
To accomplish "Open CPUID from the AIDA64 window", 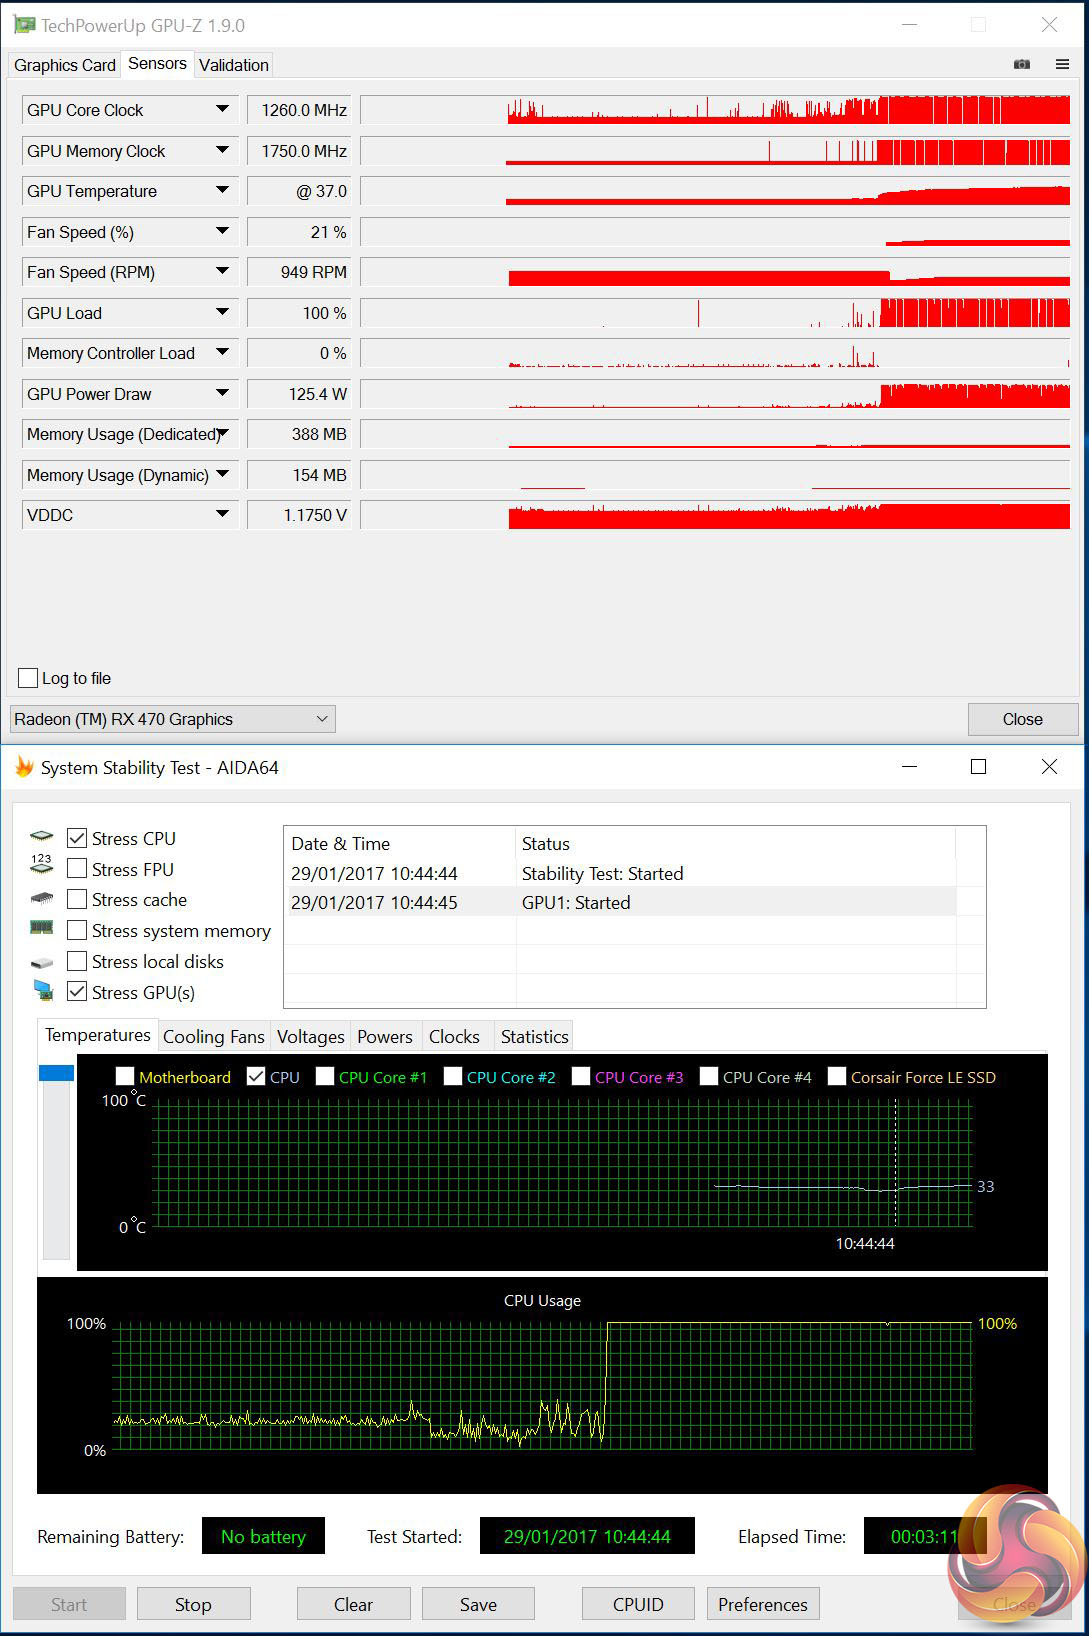I will pyautogui.click(x=638, y=1604).
